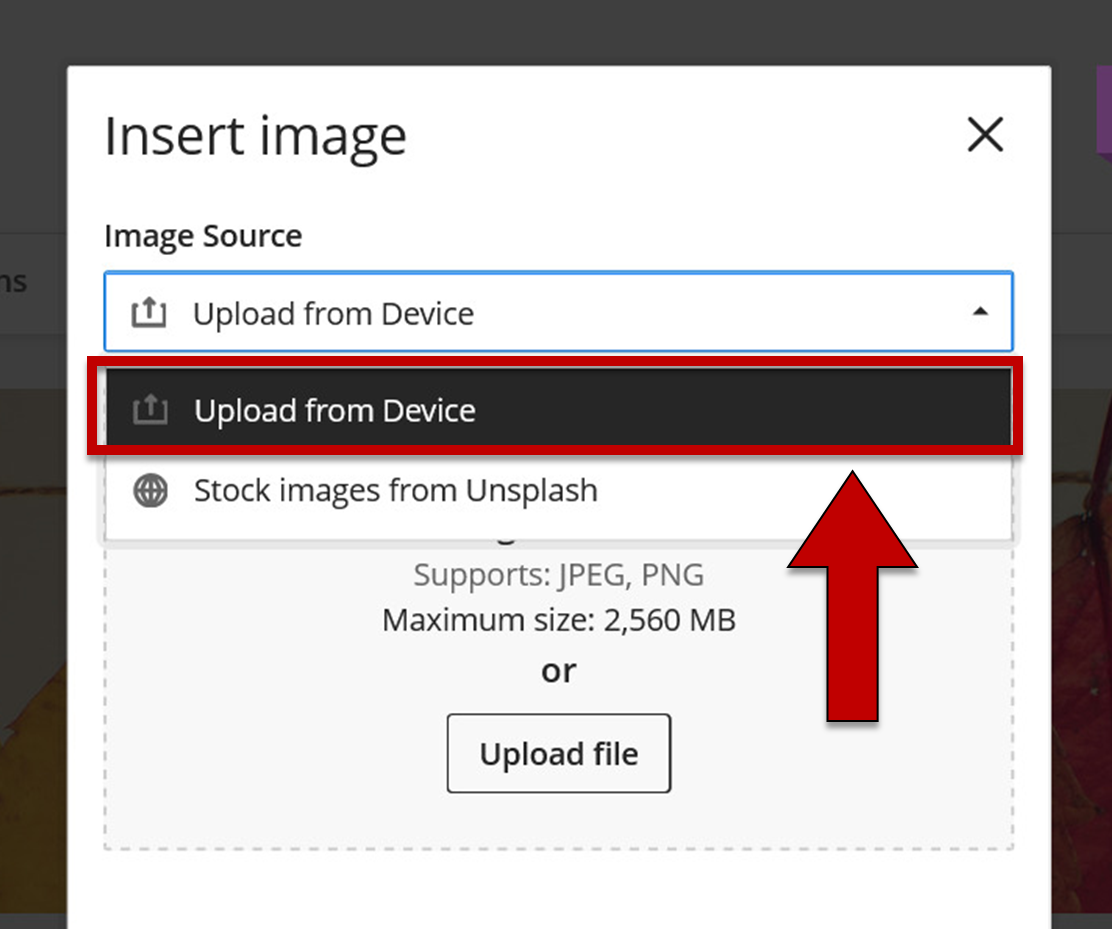Click the dimmed background above the dialog
Screen dimensions: 1112x929
click(x=556, y=32)
